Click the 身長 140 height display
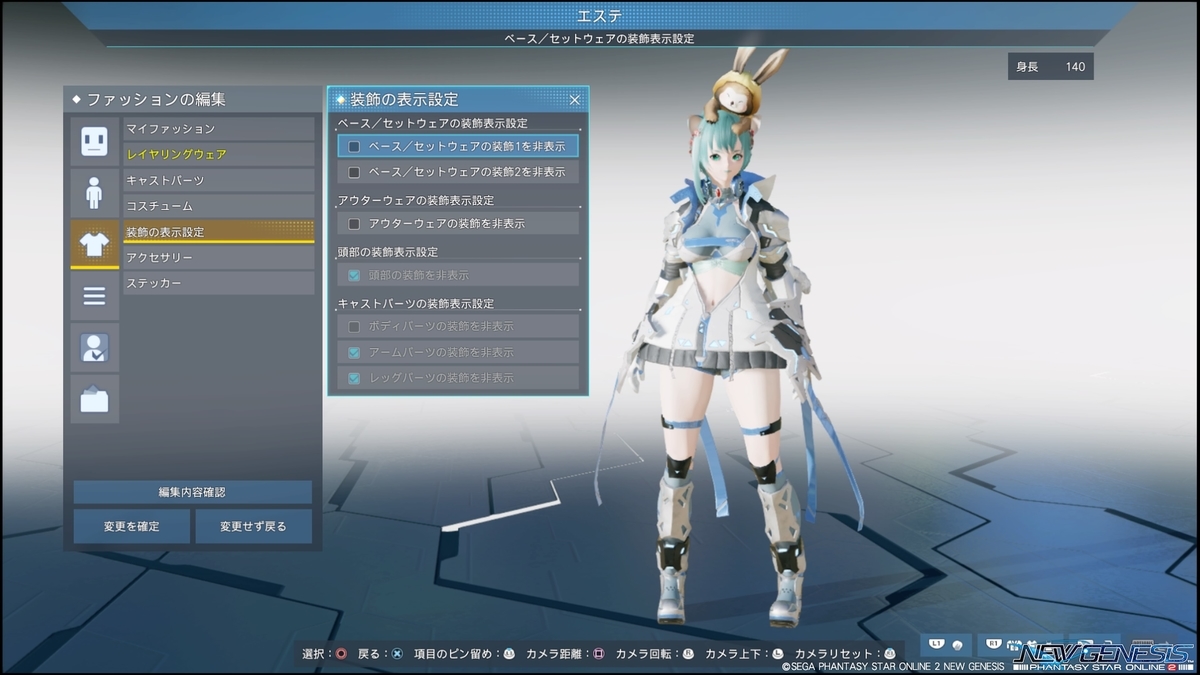Image resolution: width=1200 pixels, height=675 pixels. [x=1051, y=67]
